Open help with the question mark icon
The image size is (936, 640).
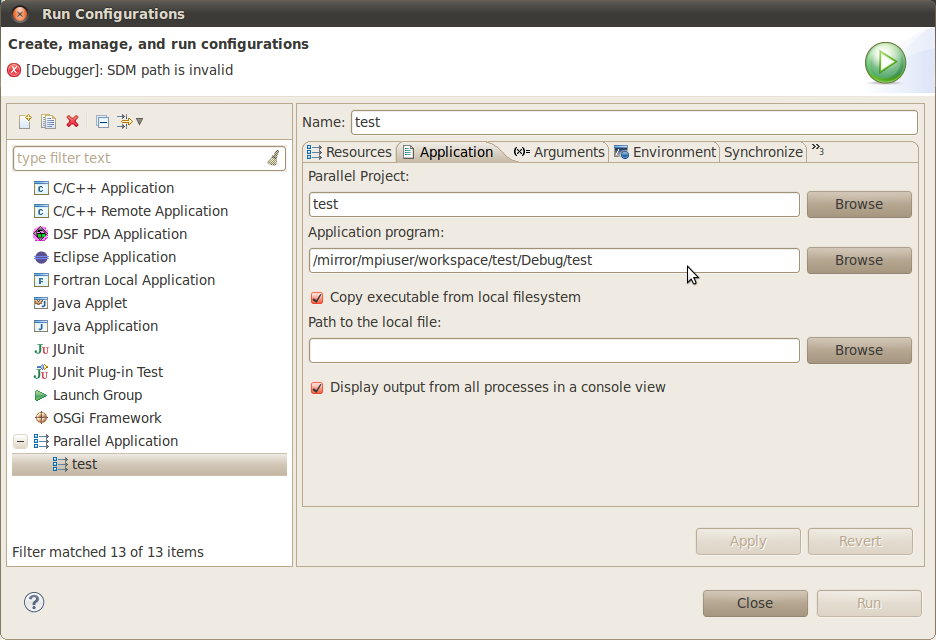(34, 602)
